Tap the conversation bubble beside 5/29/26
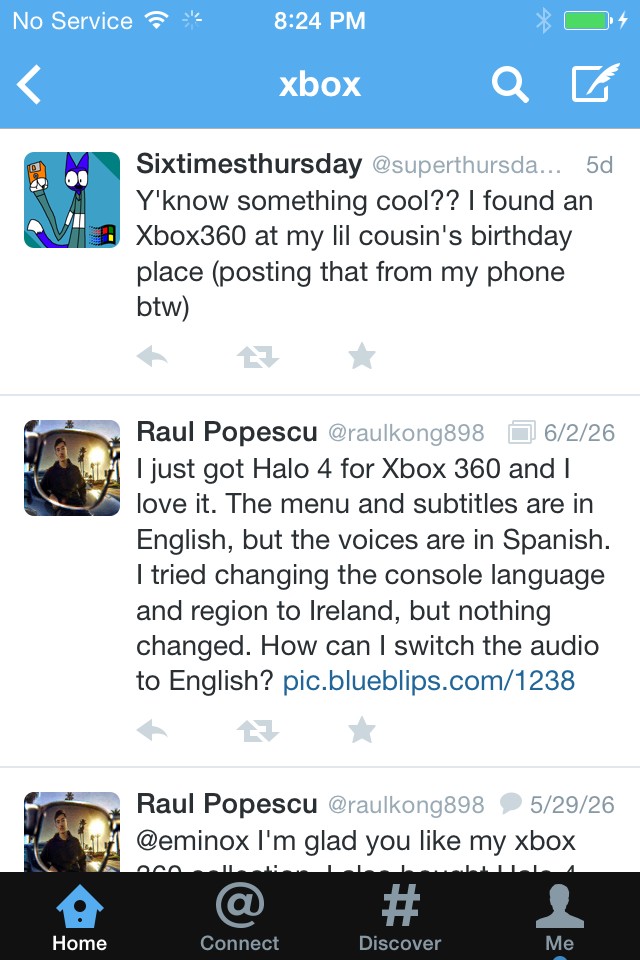 (x=511, y=803)
